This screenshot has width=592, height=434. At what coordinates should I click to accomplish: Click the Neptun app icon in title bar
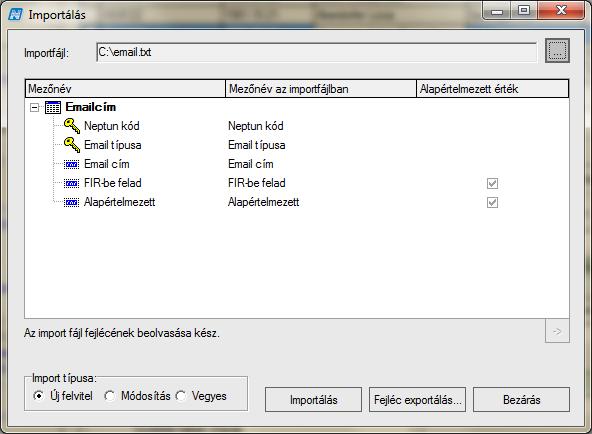click(15, 15)
